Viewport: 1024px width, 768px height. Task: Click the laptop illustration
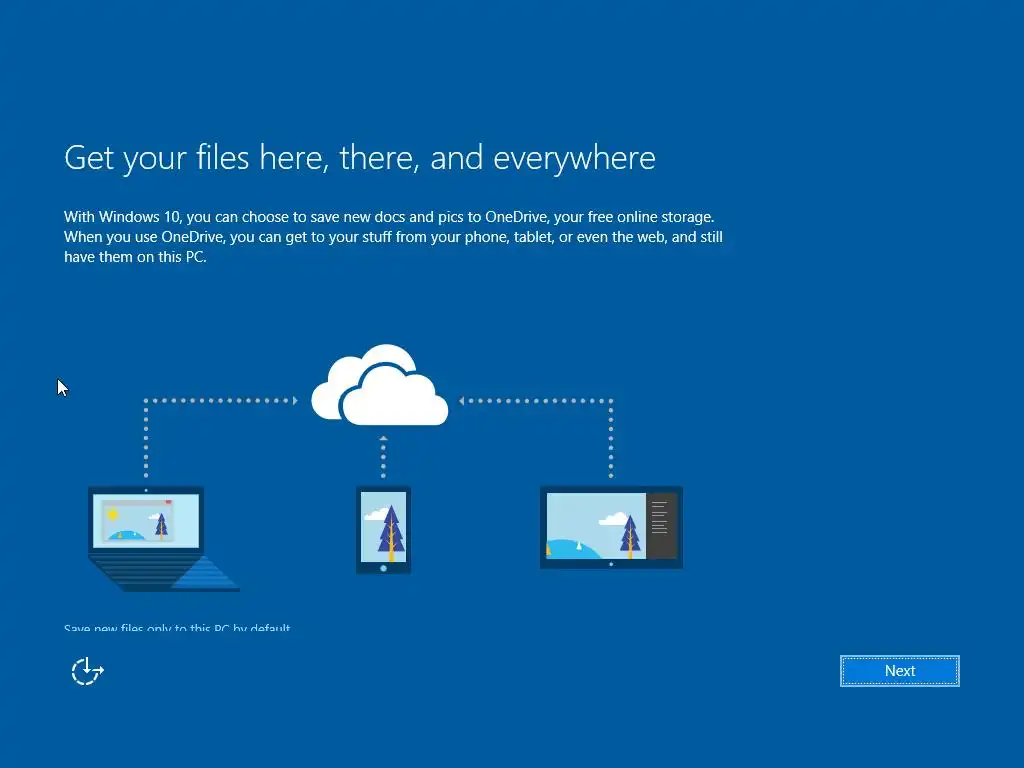click(x=163, y=539)
